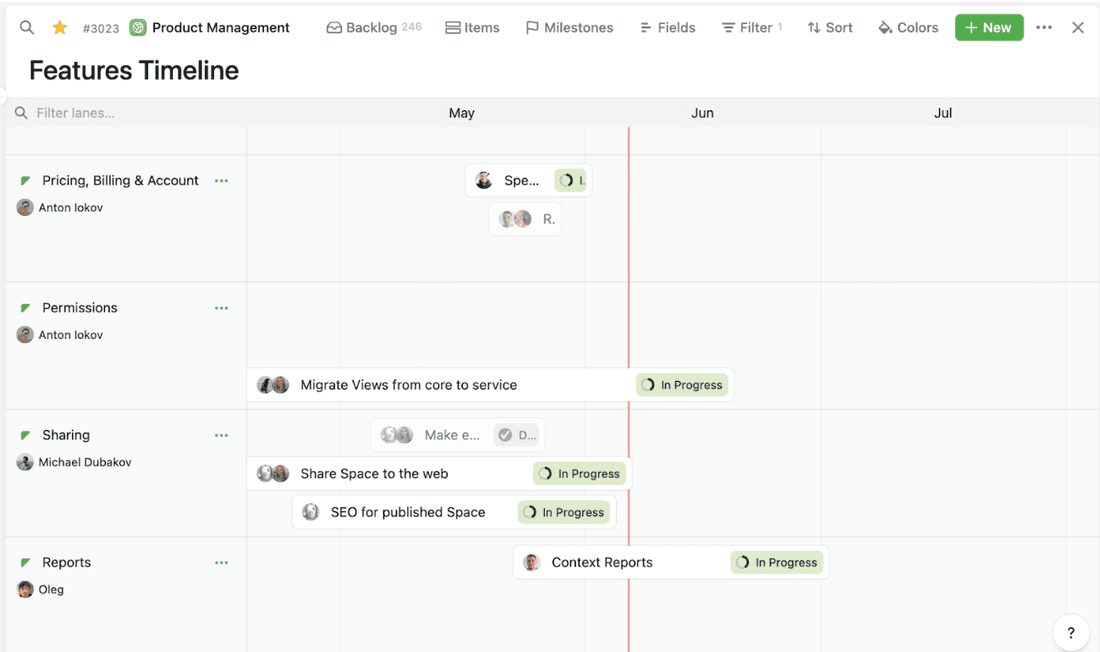Click the search magnifier icon in the top bar

point(25,27)
